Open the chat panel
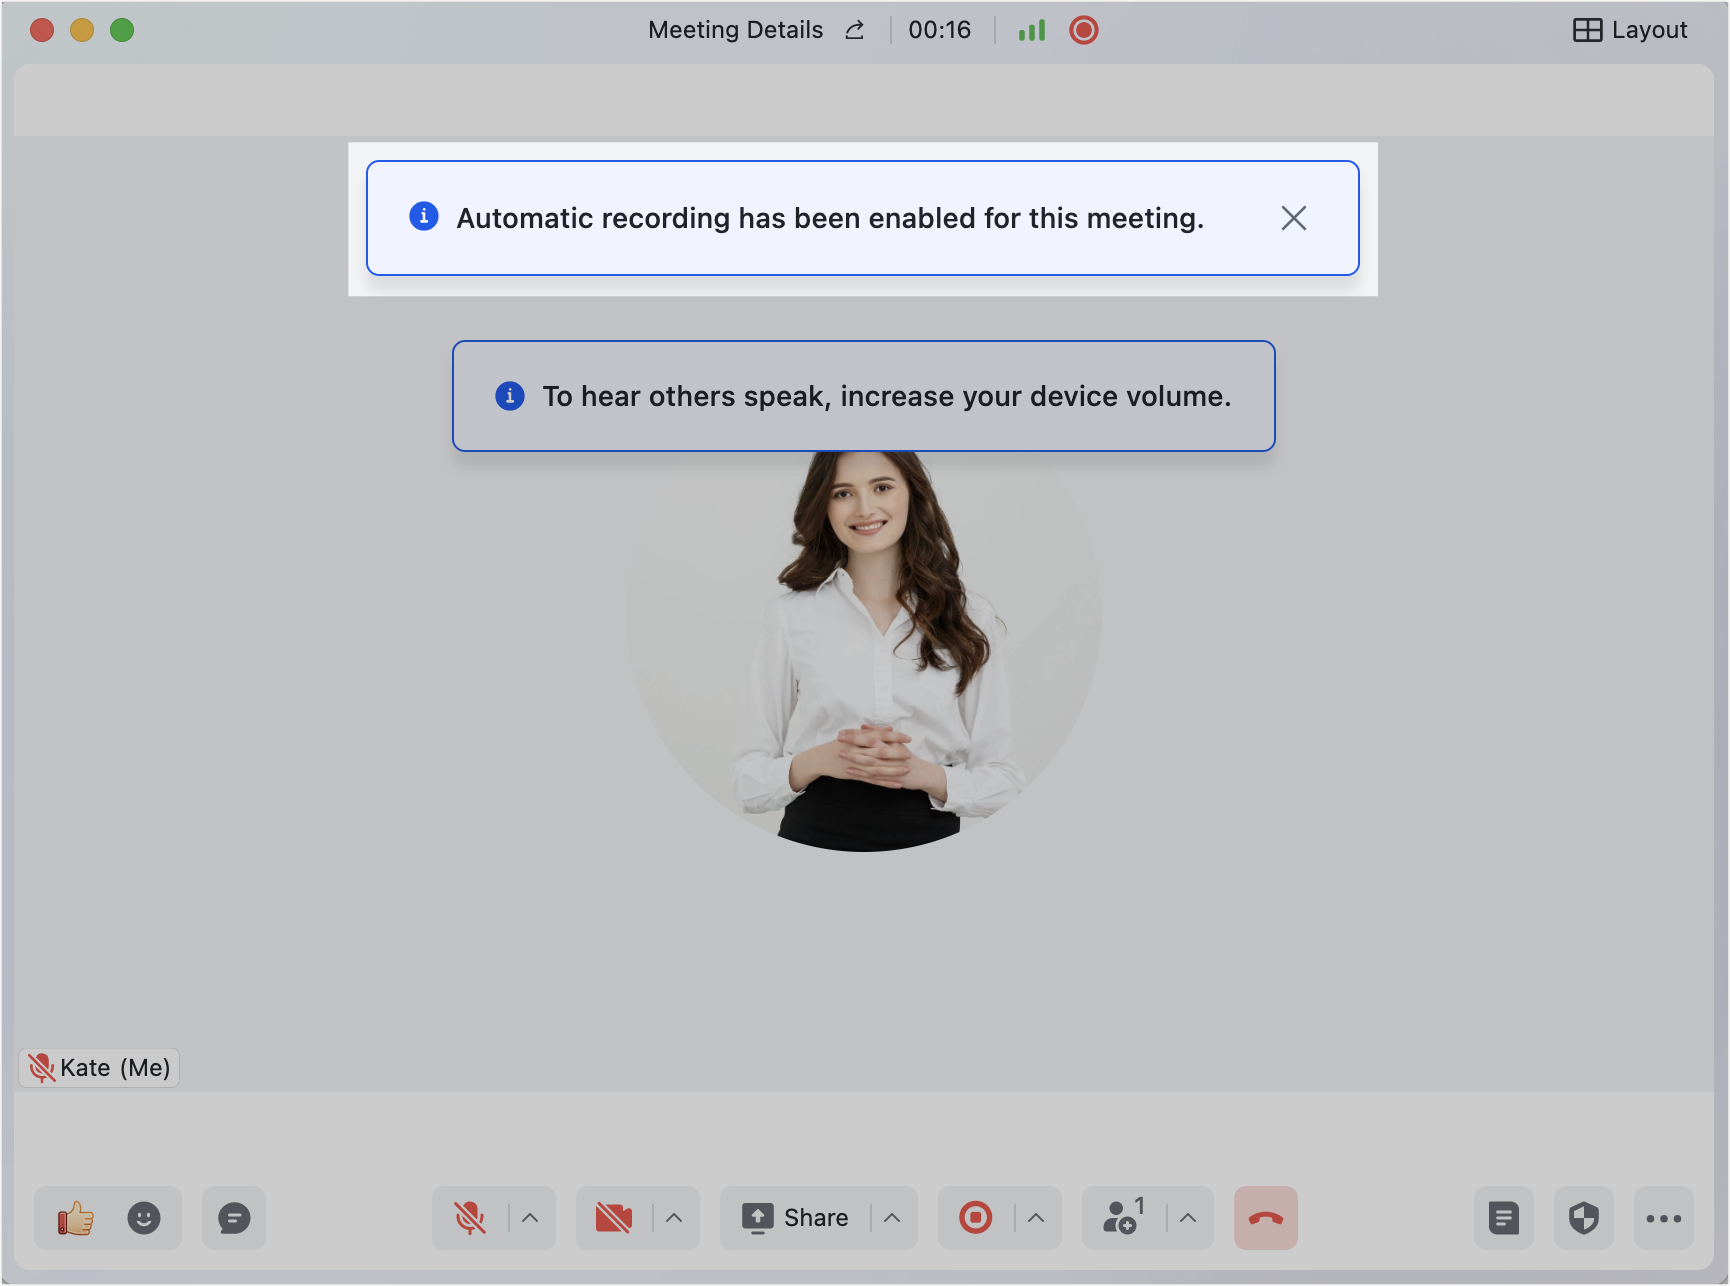This screenshot has height=1286, width=1730. point(233,1218)
